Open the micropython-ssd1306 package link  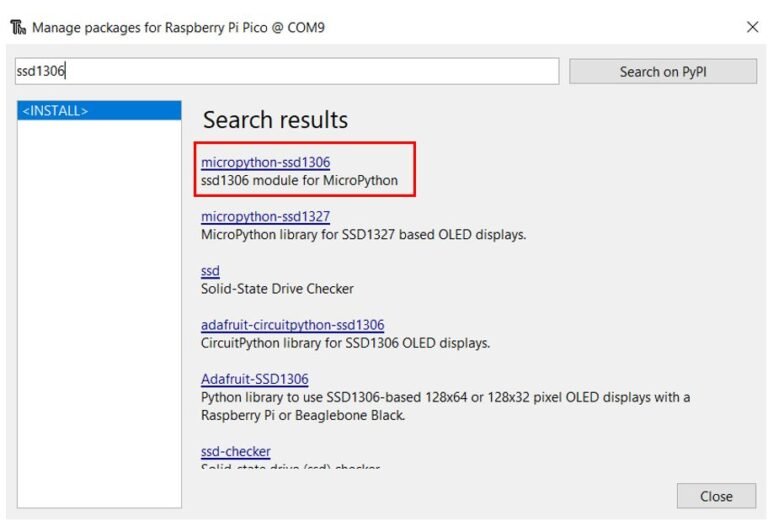pyautogui.click(x=265, y=162)
